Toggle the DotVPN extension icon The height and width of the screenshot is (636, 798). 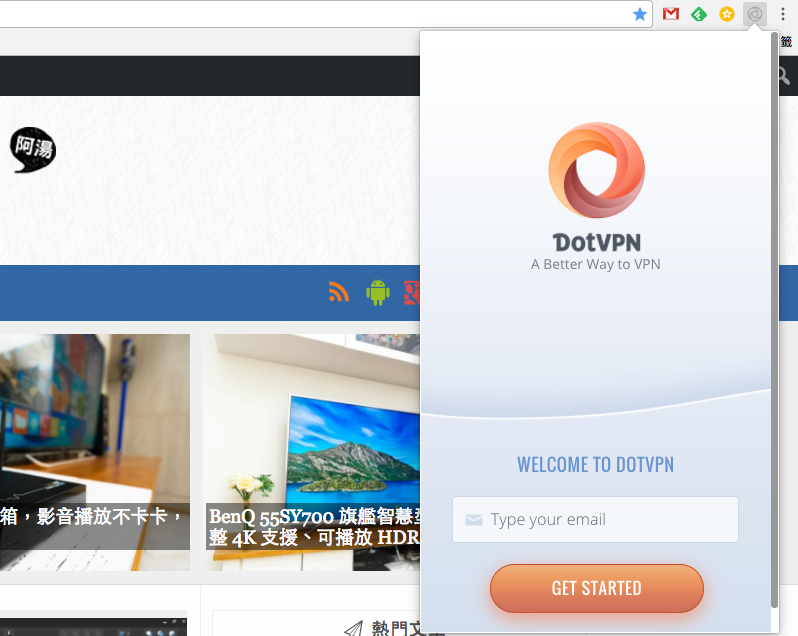[755, 14]
